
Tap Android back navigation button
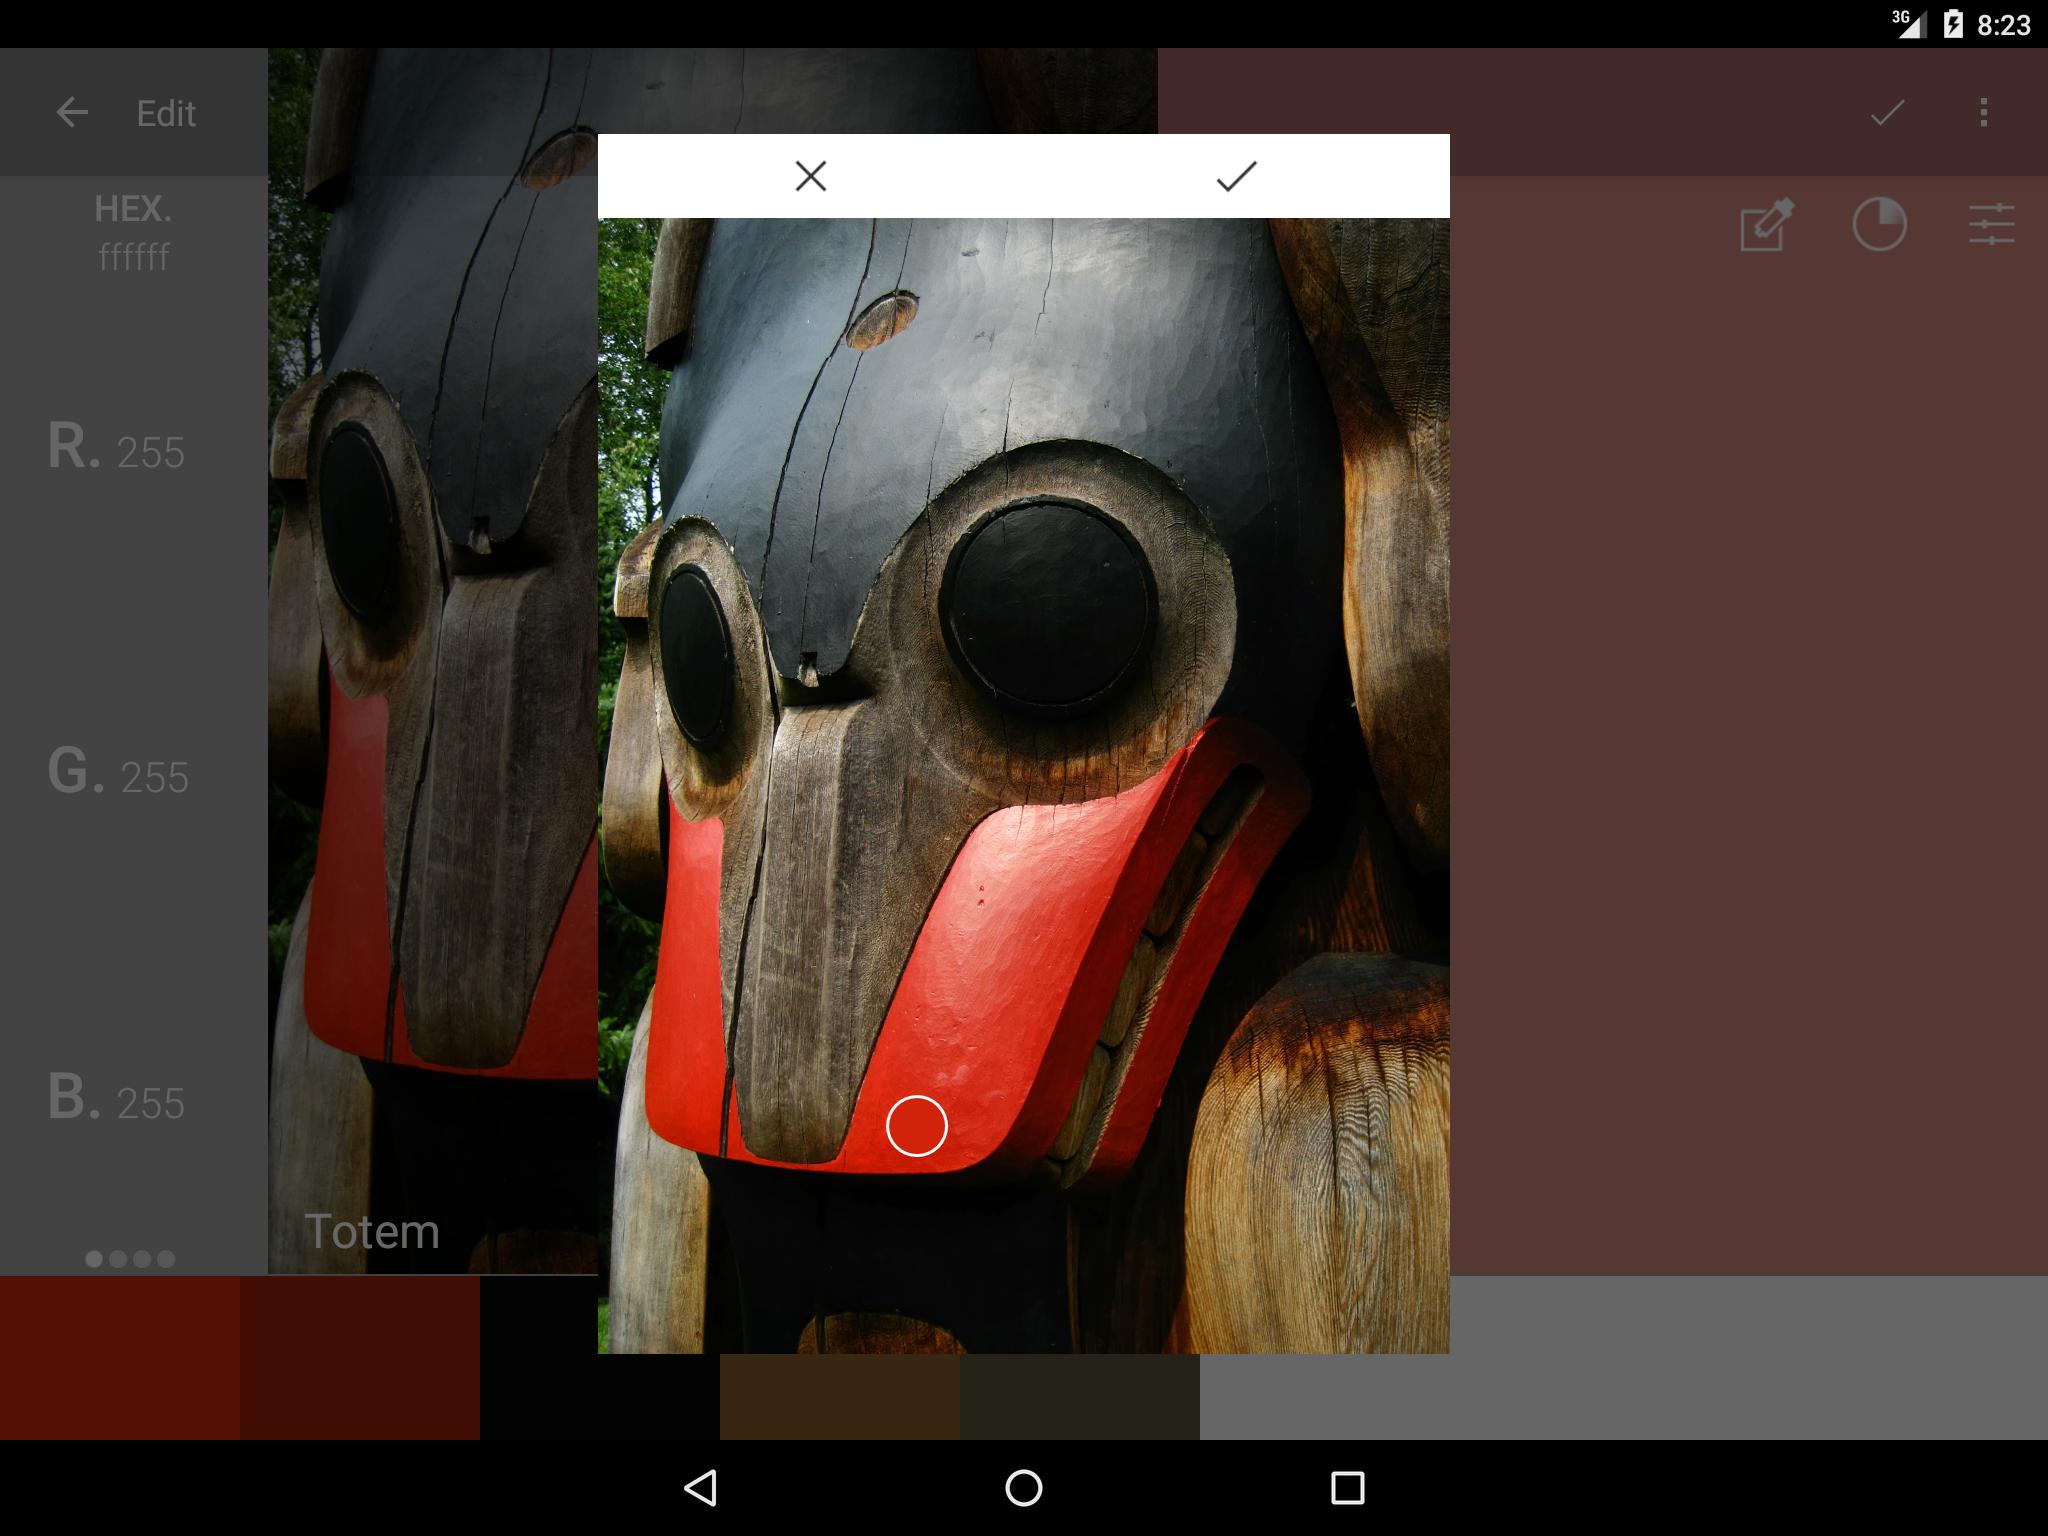coord(700,1488)
